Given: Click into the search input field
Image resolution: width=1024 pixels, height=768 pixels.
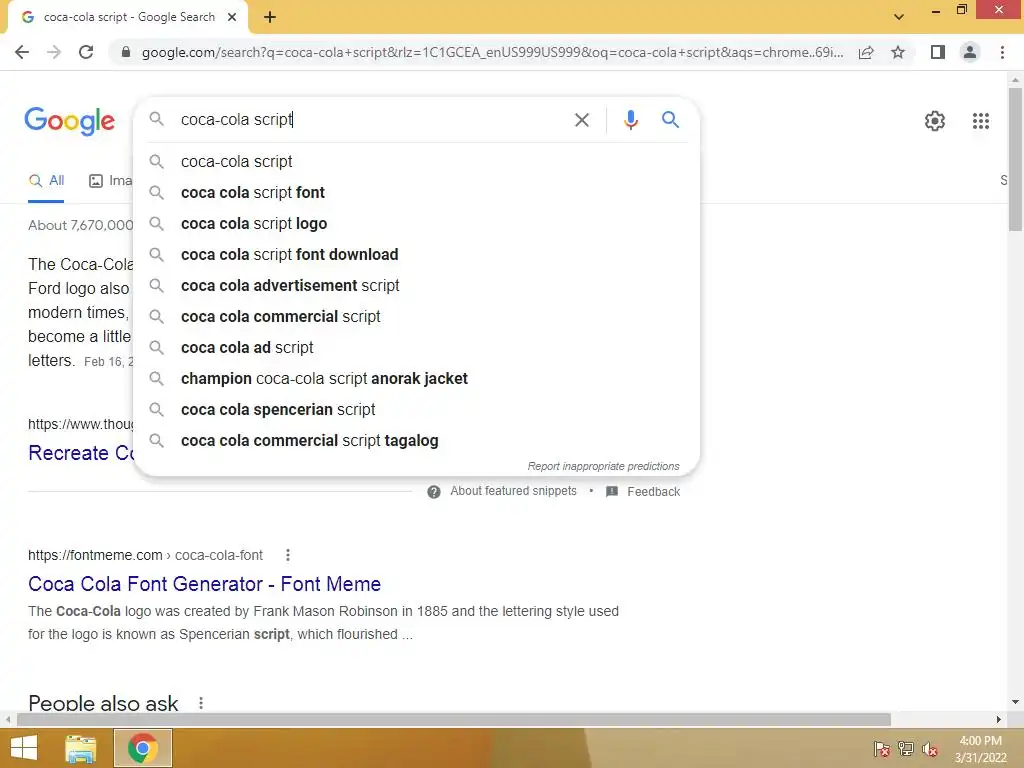Looking at the screenshot, I should tap(372, 120).
